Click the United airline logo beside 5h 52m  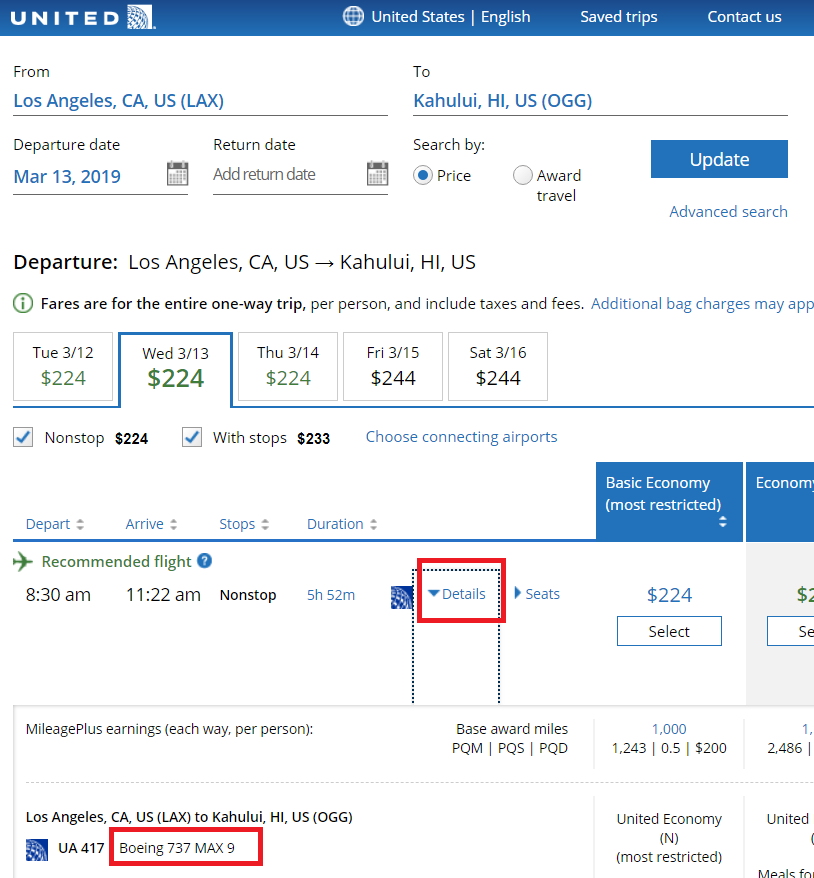tap(402, 597)
